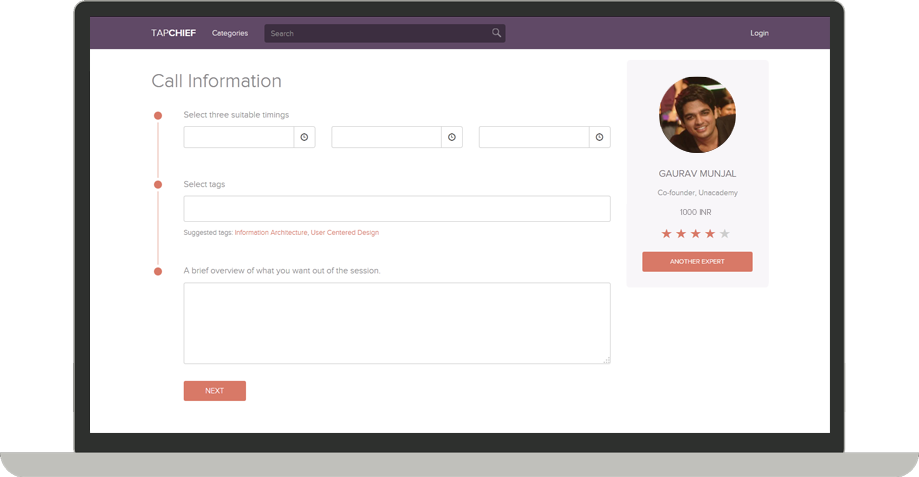Click the TAPCHIEF logo
Viewport: 919px width, 477px height.
173,33
